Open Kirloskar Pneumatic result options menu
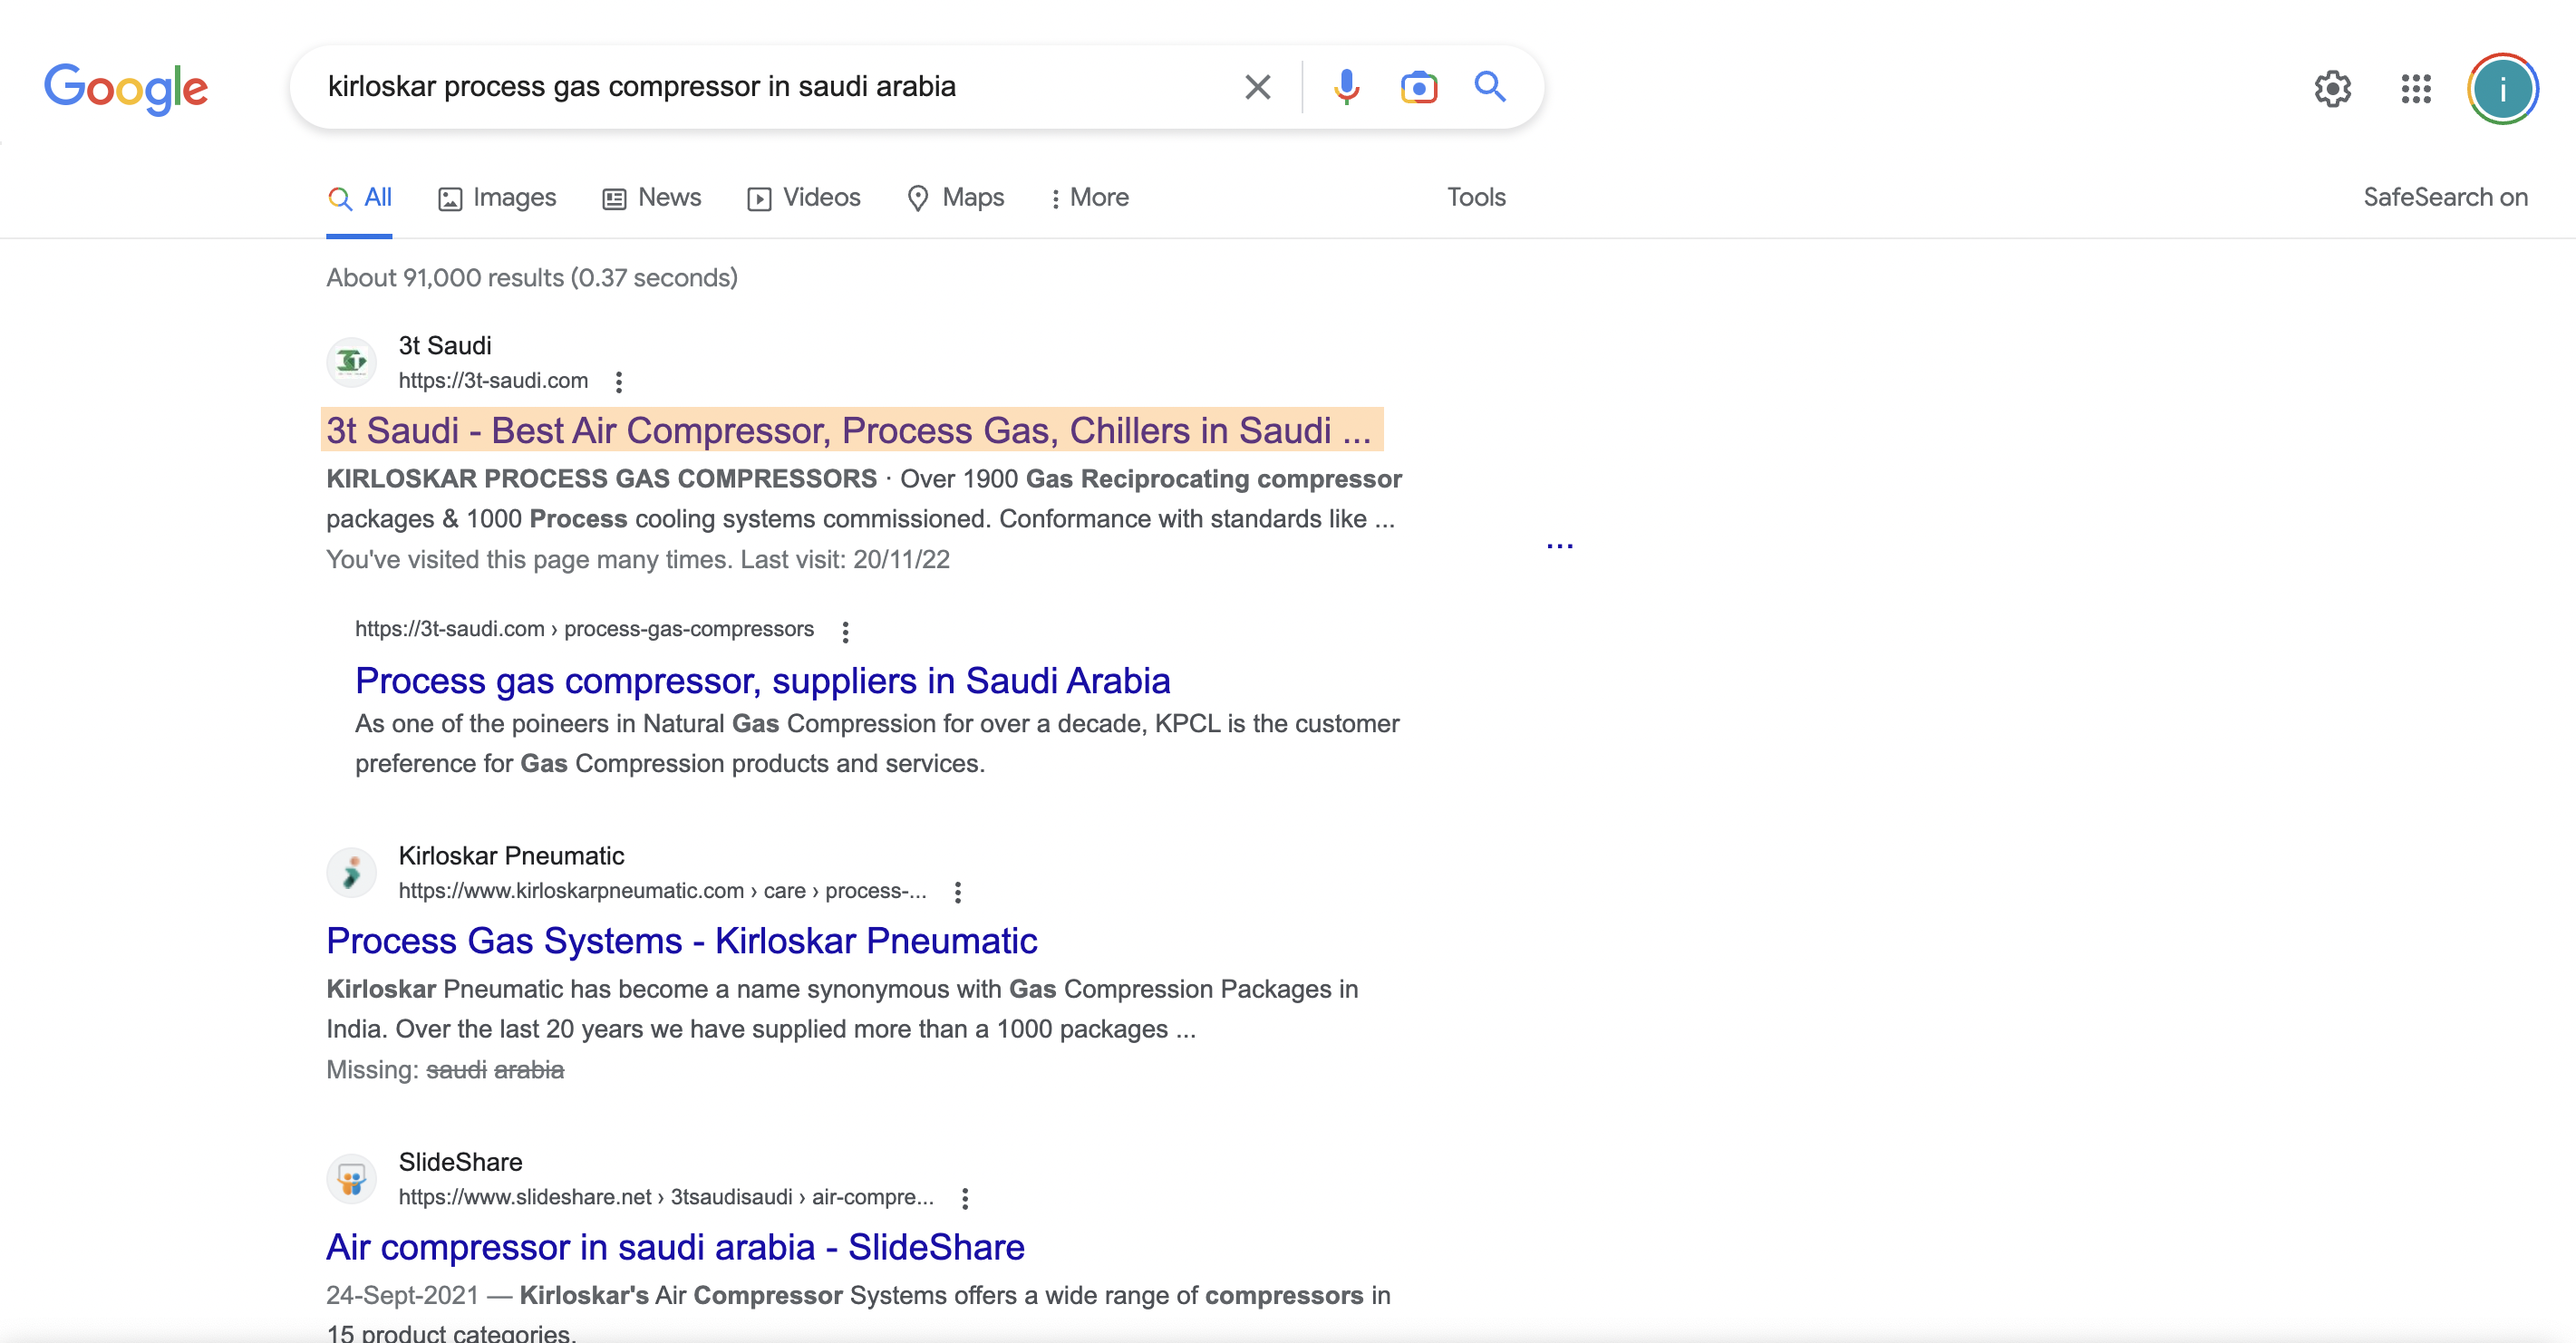 click(x=958, y=892)
